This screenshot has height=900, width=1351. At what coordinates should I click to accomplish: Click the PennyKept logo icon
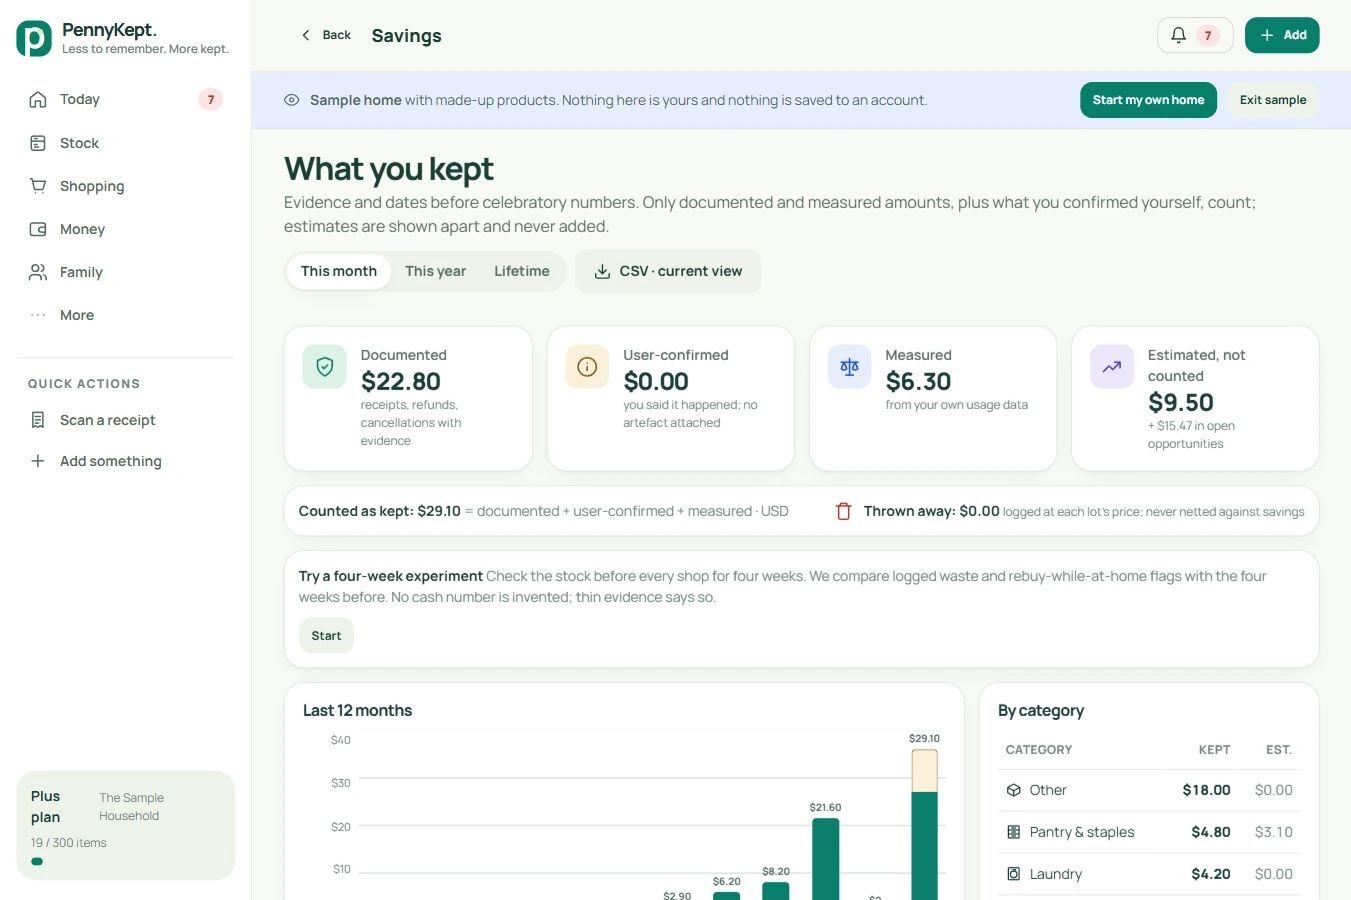pyautogui.click(x=34, y=38)
